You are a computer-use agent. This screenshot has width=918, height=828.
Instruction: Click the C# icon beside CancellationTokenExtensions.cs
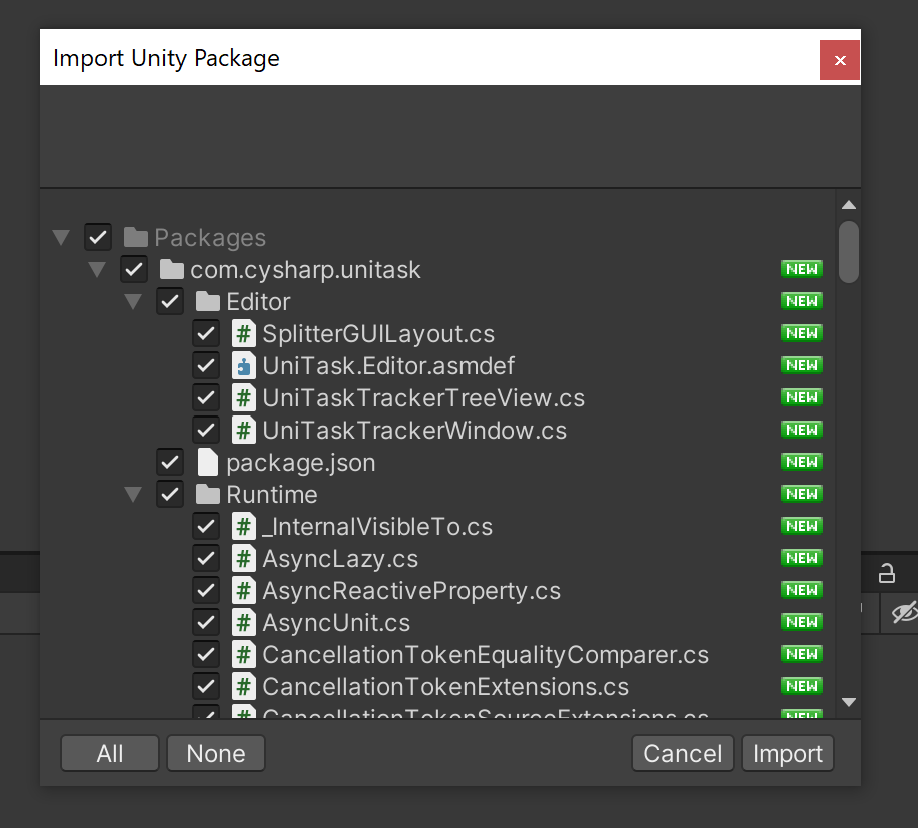(x=243, y=686)
